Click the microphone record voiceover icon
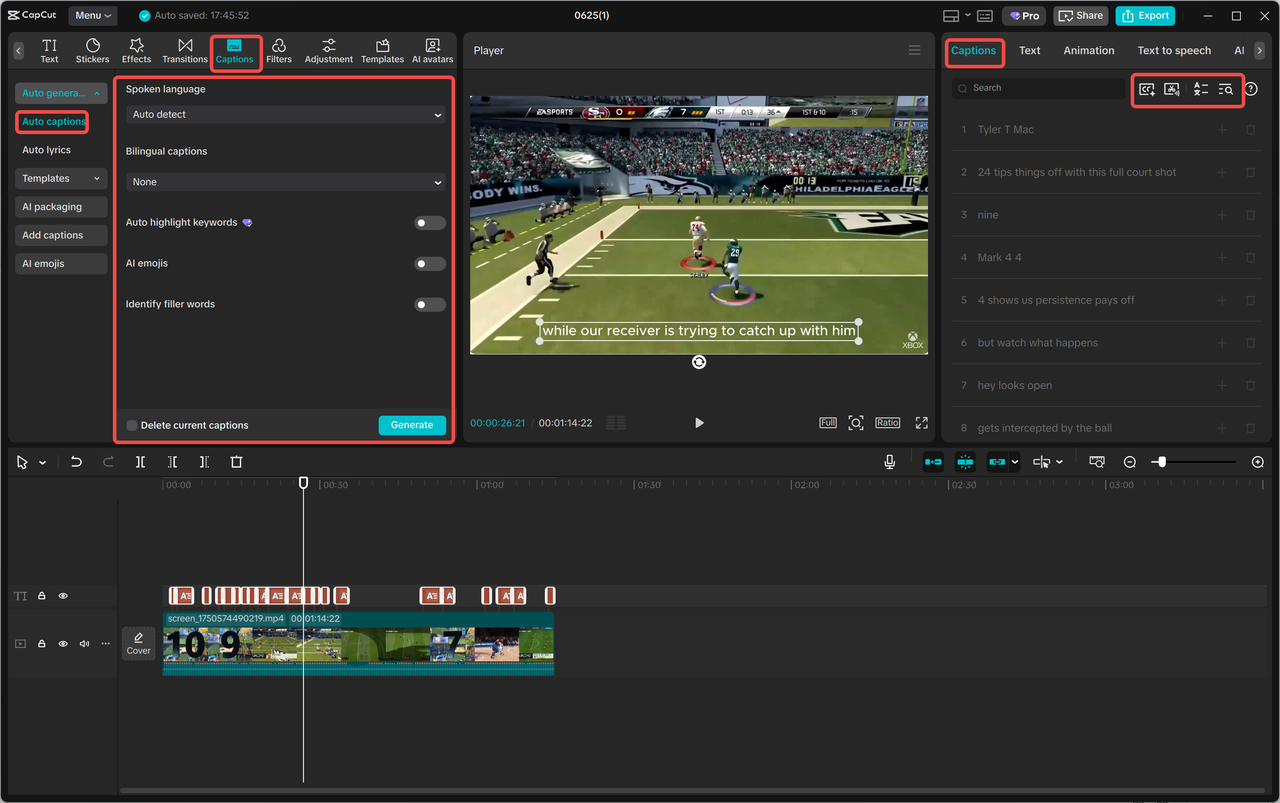This screenshot has width=1280, height=803. (889, 462)
